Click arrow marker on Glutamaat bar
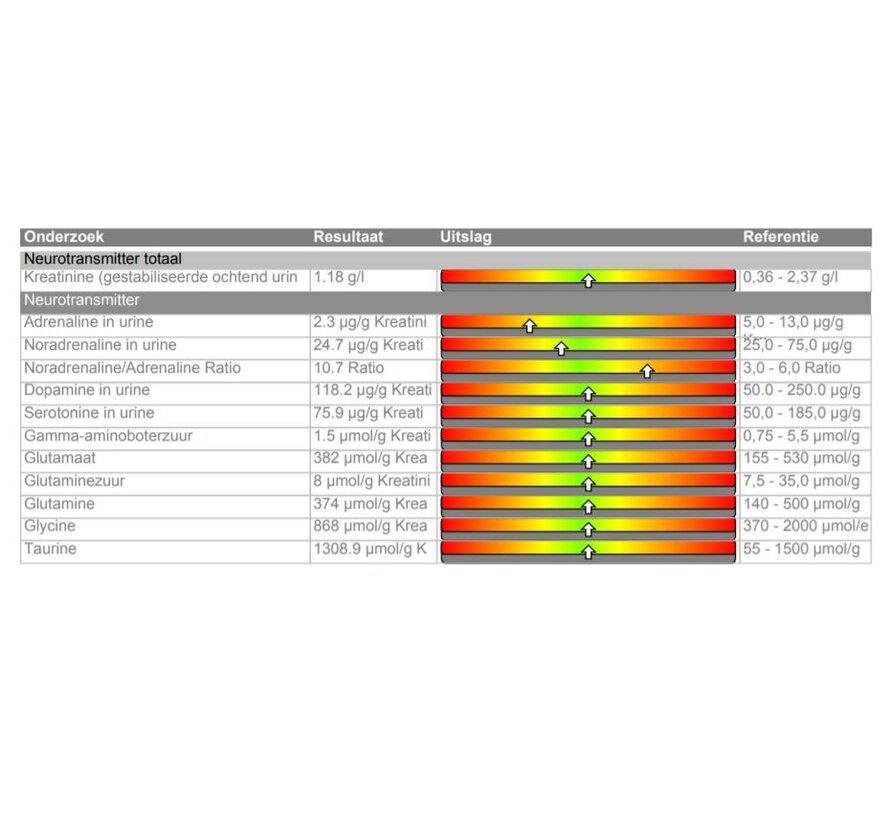890x820 pixels. pyautogui.click(x=589, y=462)
